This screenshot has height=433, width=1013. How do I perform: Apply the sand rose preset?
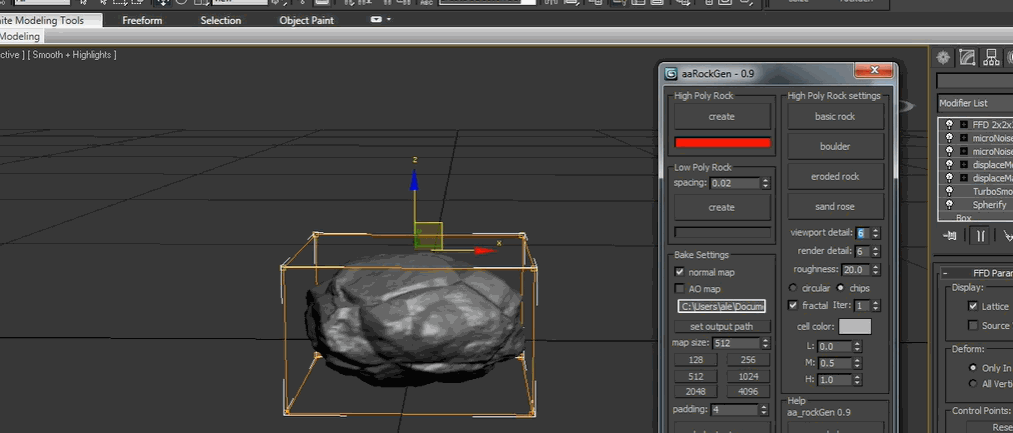(x=835, y=207)
